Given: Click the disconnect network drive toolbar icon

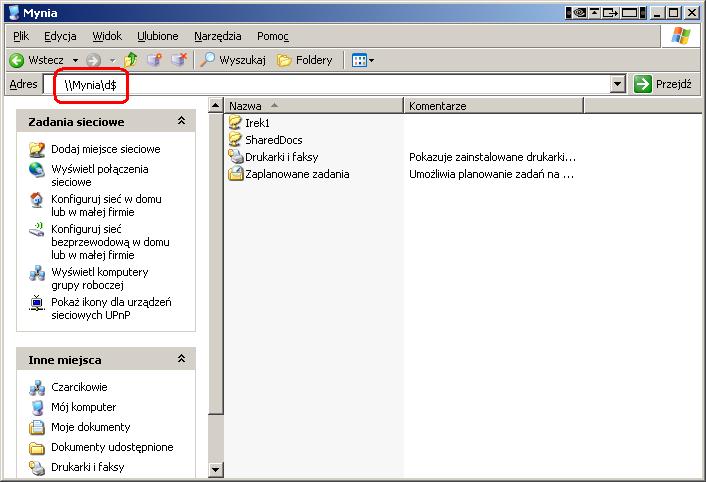Looking at the screenshot, I should (179, 59).
